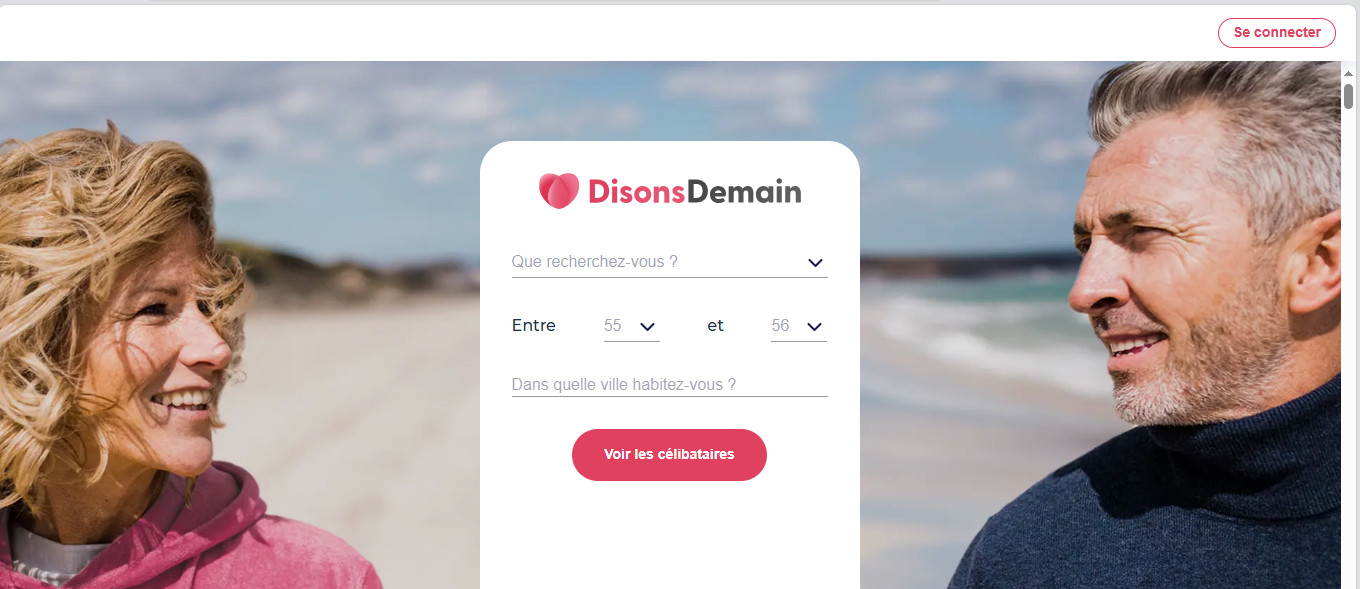Expand the chevron next to age 55
The height and width of the screenshot is (589, 1360).
point(647,327)
